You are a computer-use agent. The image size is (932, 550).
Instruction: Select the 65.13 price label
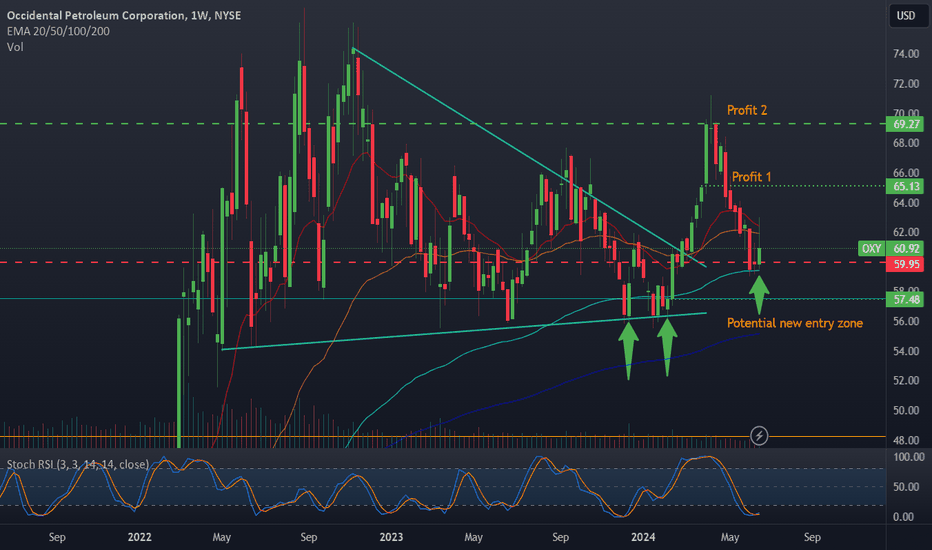906,187
